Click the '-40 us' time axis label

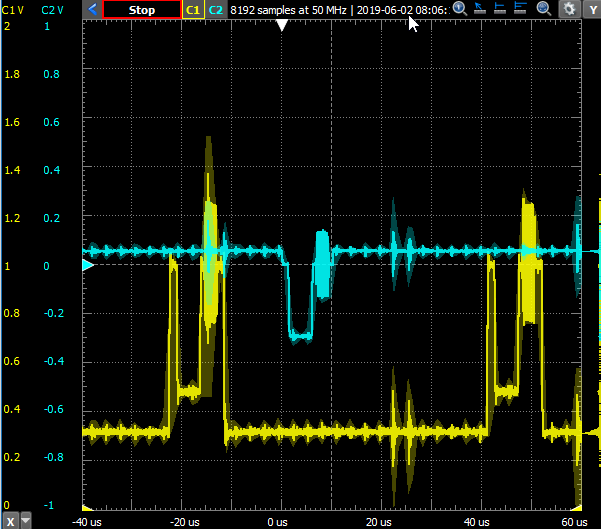pos(87,522)
